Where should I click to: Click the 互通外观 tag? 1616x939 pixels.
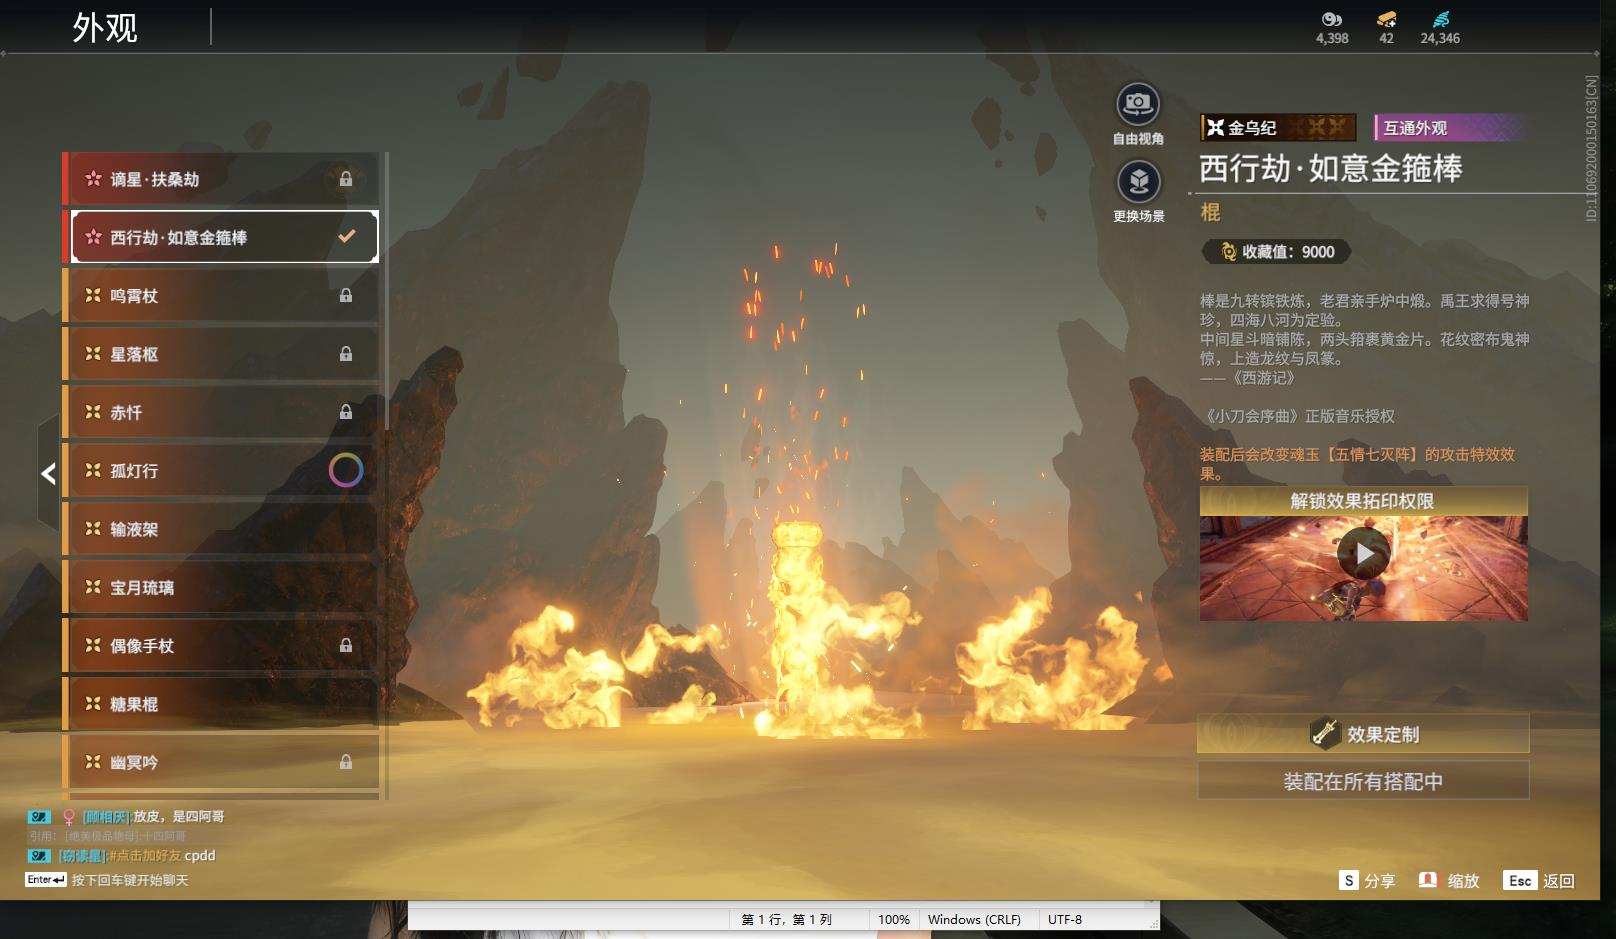1451,127
